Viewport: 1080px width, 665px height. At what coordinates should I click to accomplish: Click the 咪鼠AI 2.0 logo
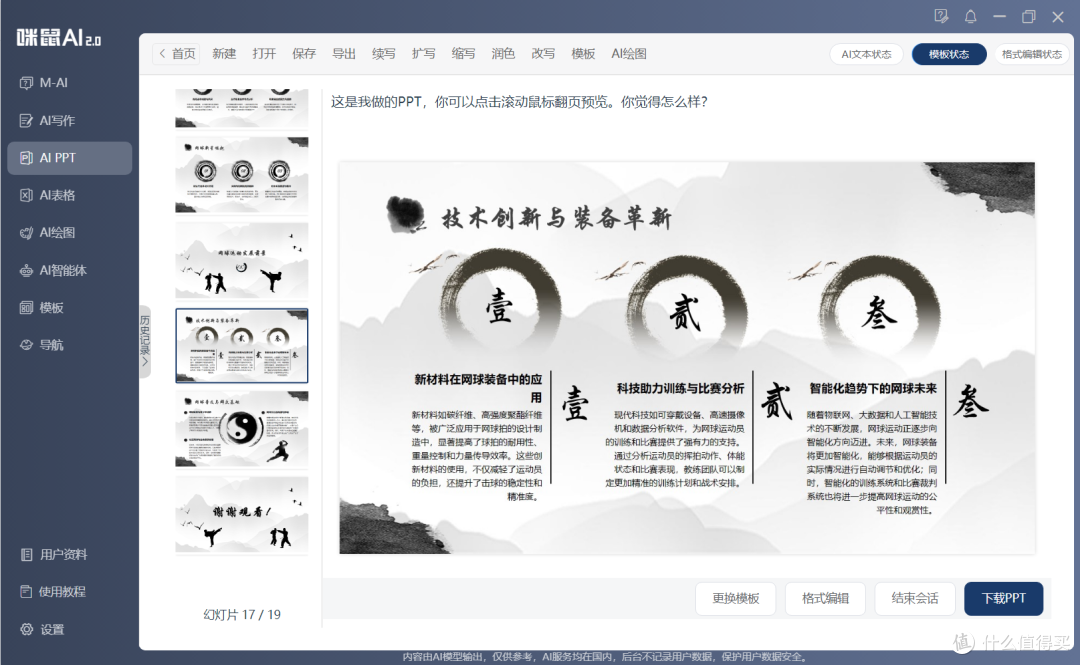pyautogui.click(x=59, y=37)
